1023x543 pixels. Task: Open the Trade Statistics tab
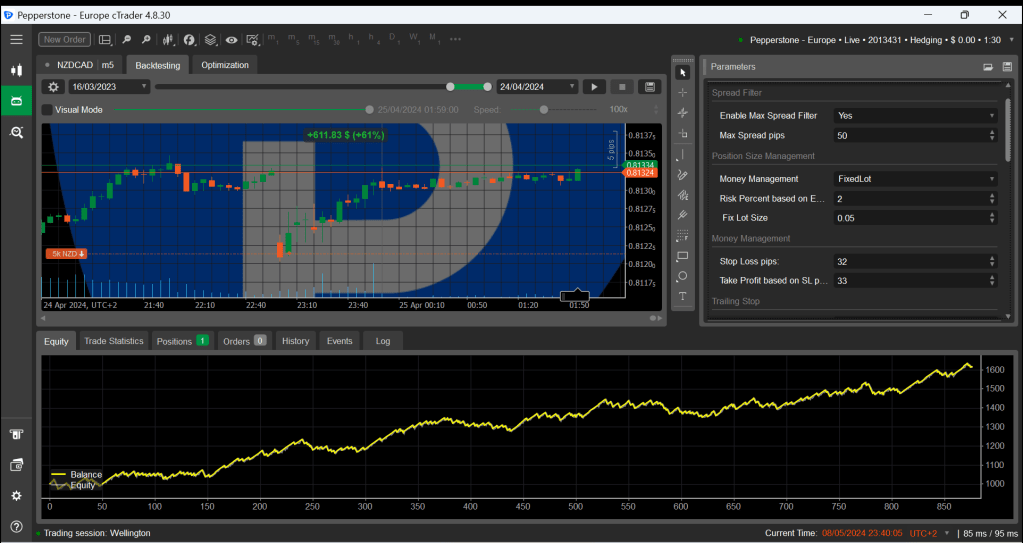pyautogui.click(x=113, y=341)
